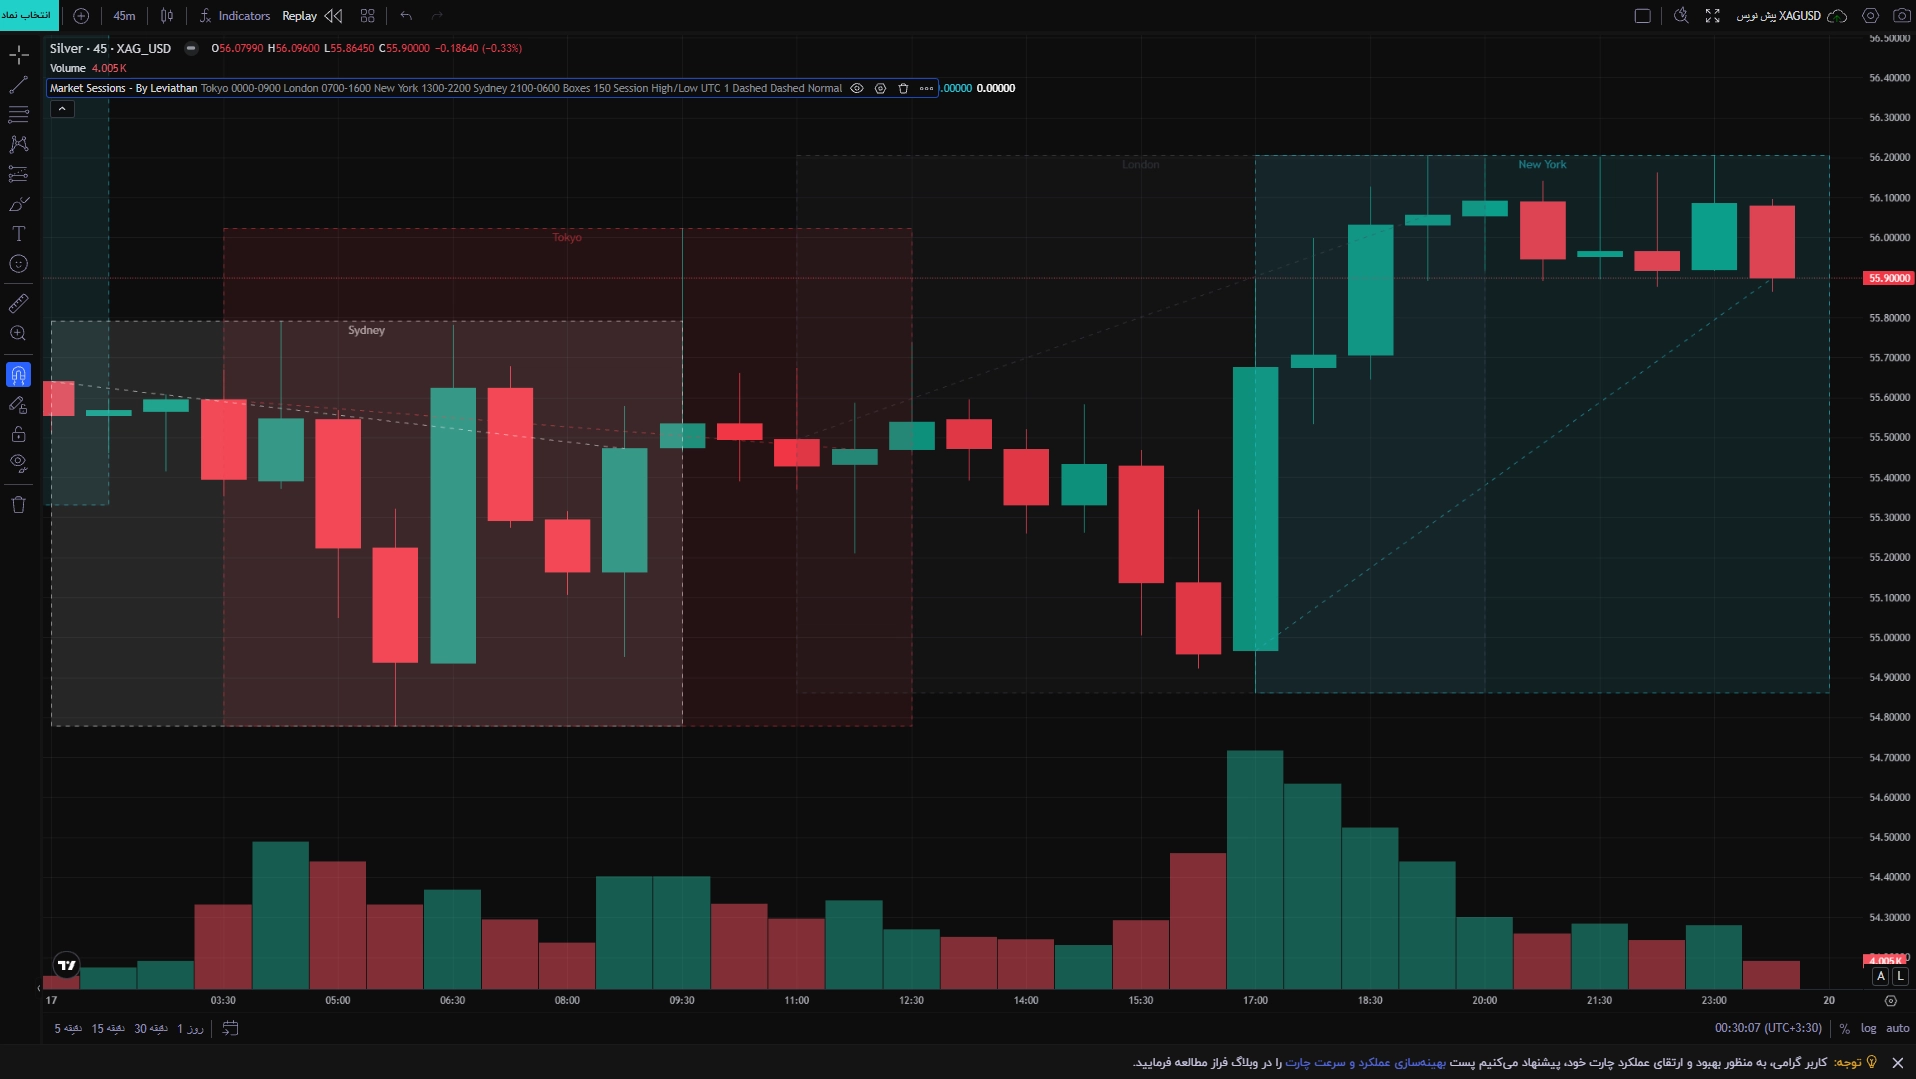Toggle lock all drawings

(x=18, y=434)
